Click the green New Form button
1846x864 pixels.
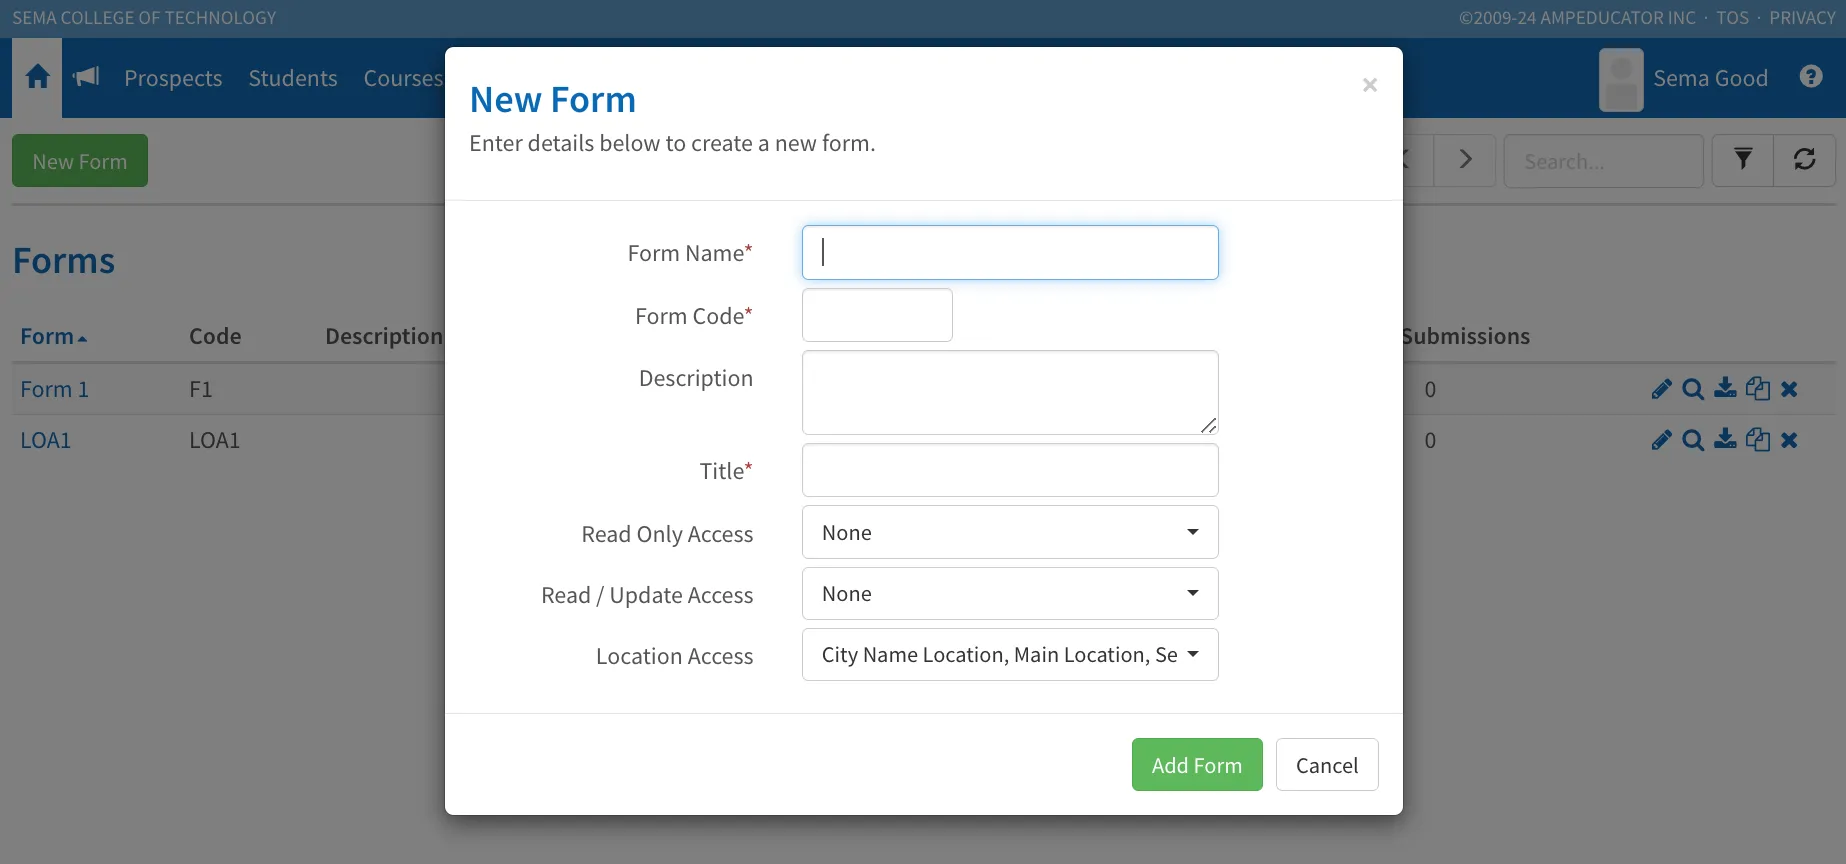click(80, 161)
